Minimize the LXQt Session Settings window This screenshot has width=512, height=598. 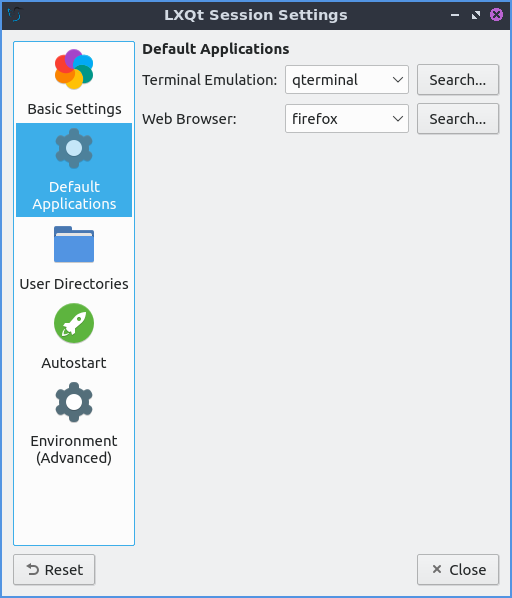[455, 15]
